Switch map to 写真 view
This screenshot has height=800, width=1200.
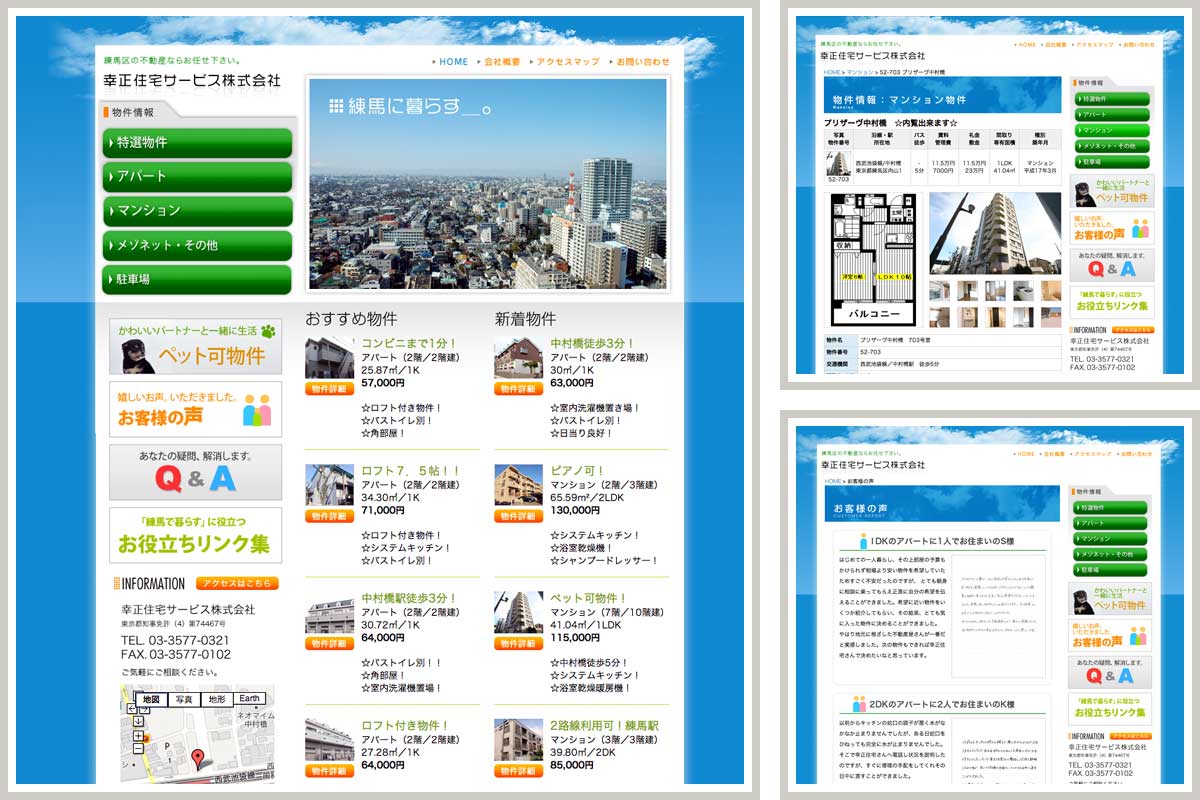tap(184, 699)
